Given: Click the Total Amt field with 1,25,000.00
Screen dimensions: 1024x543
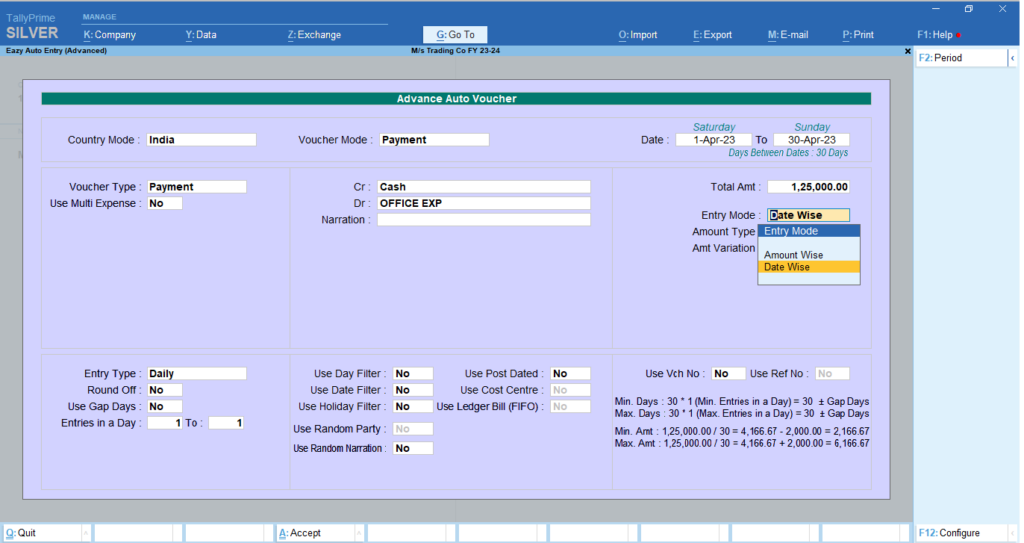Looking at the screenshot, I should click(x=809, y=187).
